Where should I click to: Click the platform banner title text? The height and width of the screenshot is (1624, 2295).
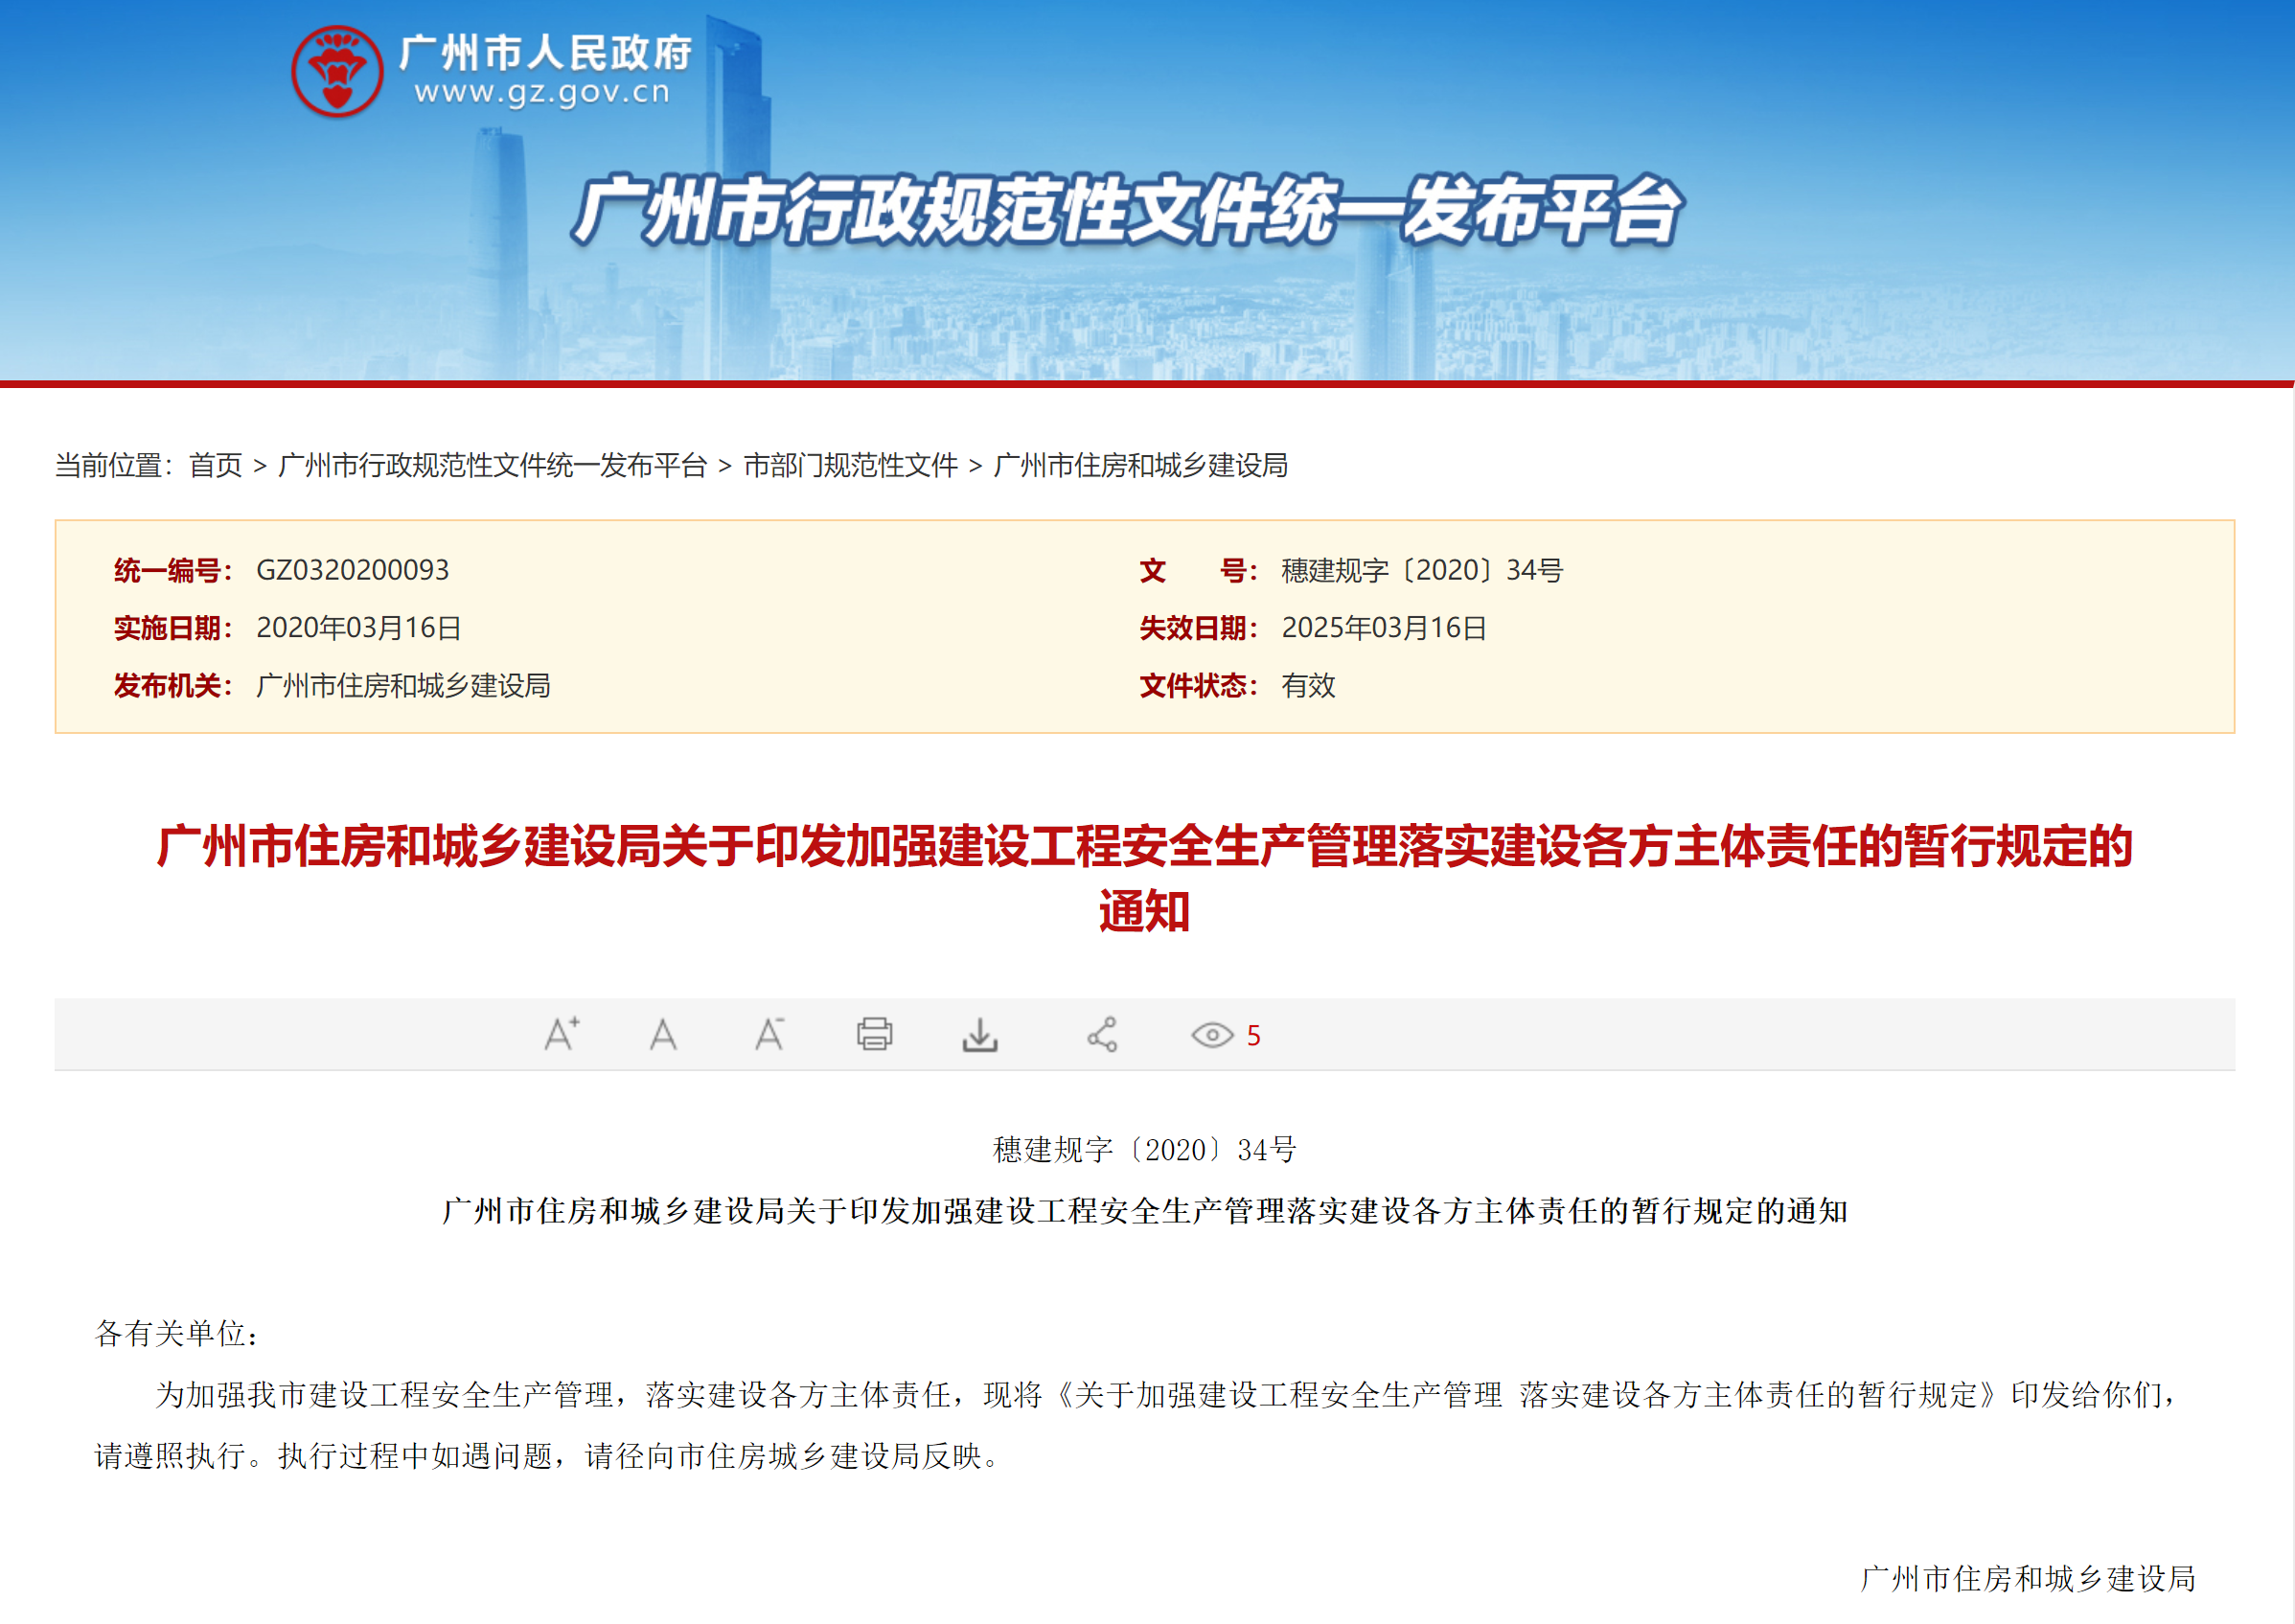coord(1127,211)
